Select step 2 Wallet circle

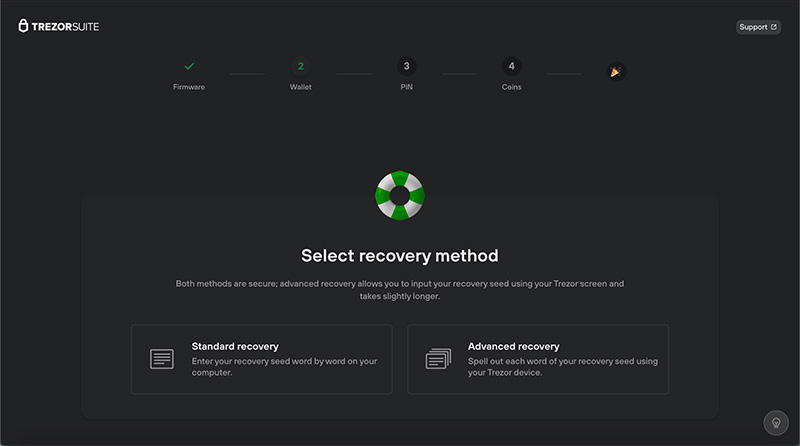coord(301,66)
